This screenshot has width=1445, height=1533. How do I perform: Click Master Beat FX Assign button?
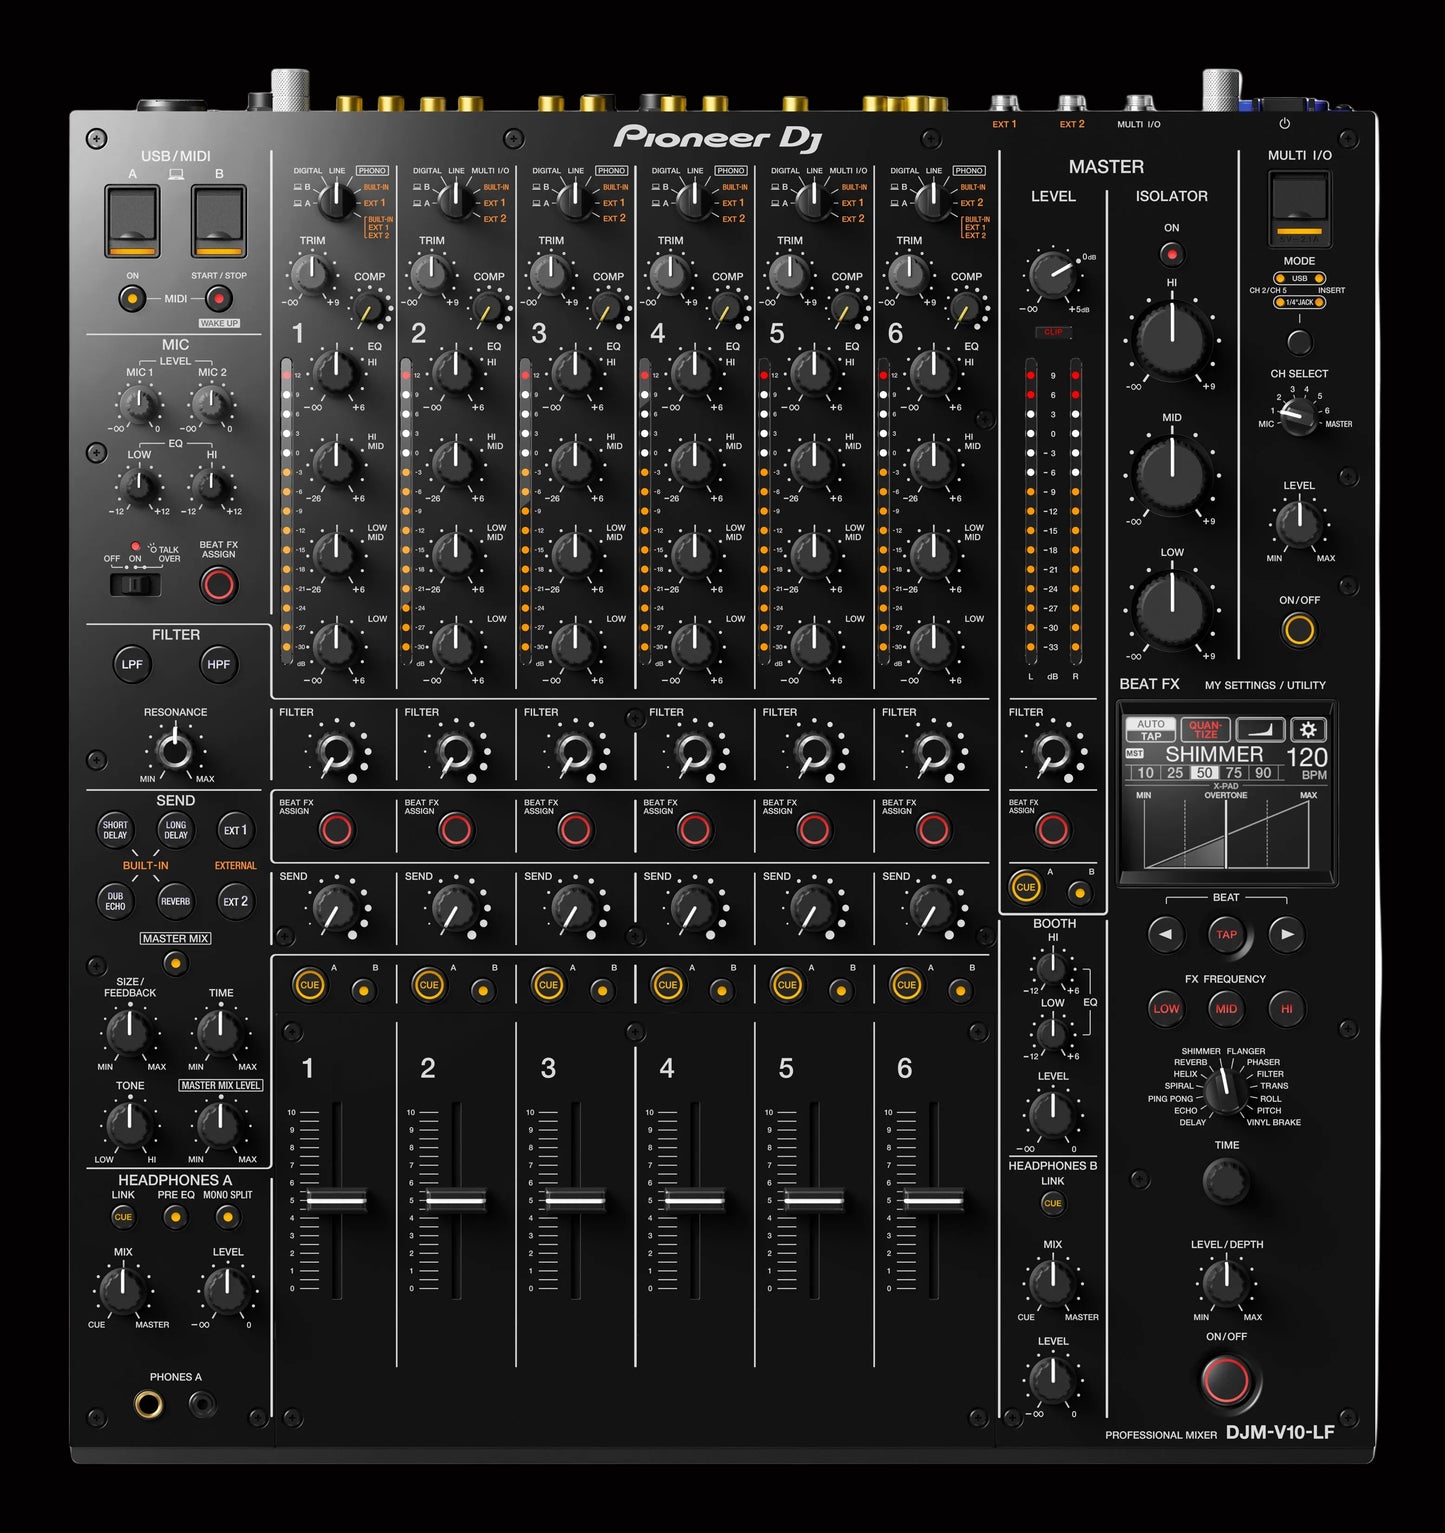tap(1052, 829)
